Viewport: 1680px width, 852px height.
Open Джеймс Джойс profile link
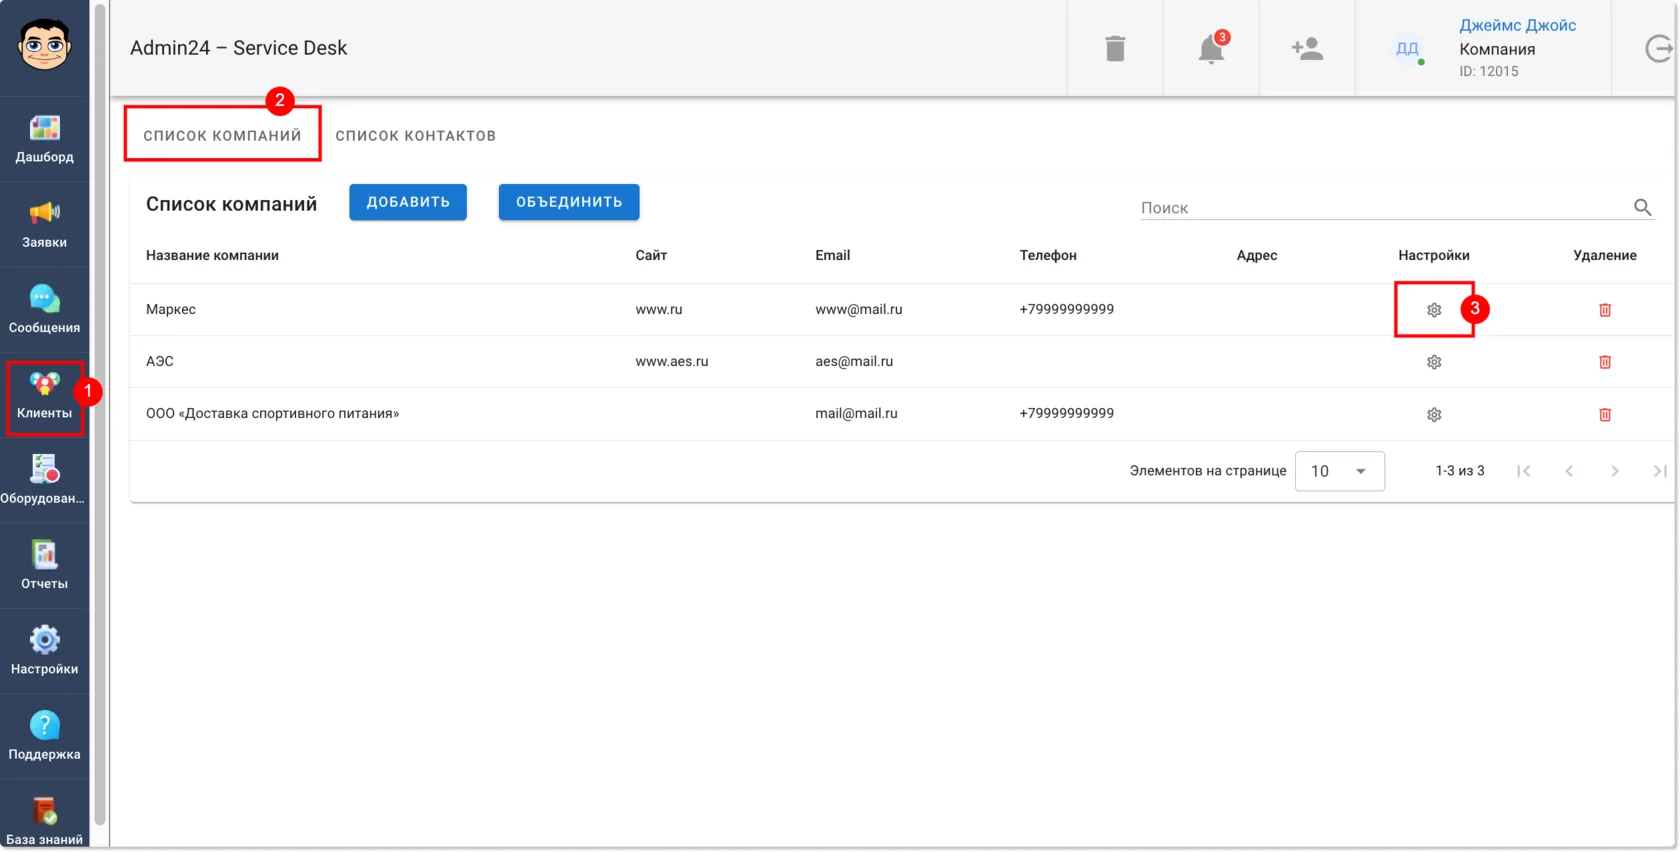(x=1517, y=26)
